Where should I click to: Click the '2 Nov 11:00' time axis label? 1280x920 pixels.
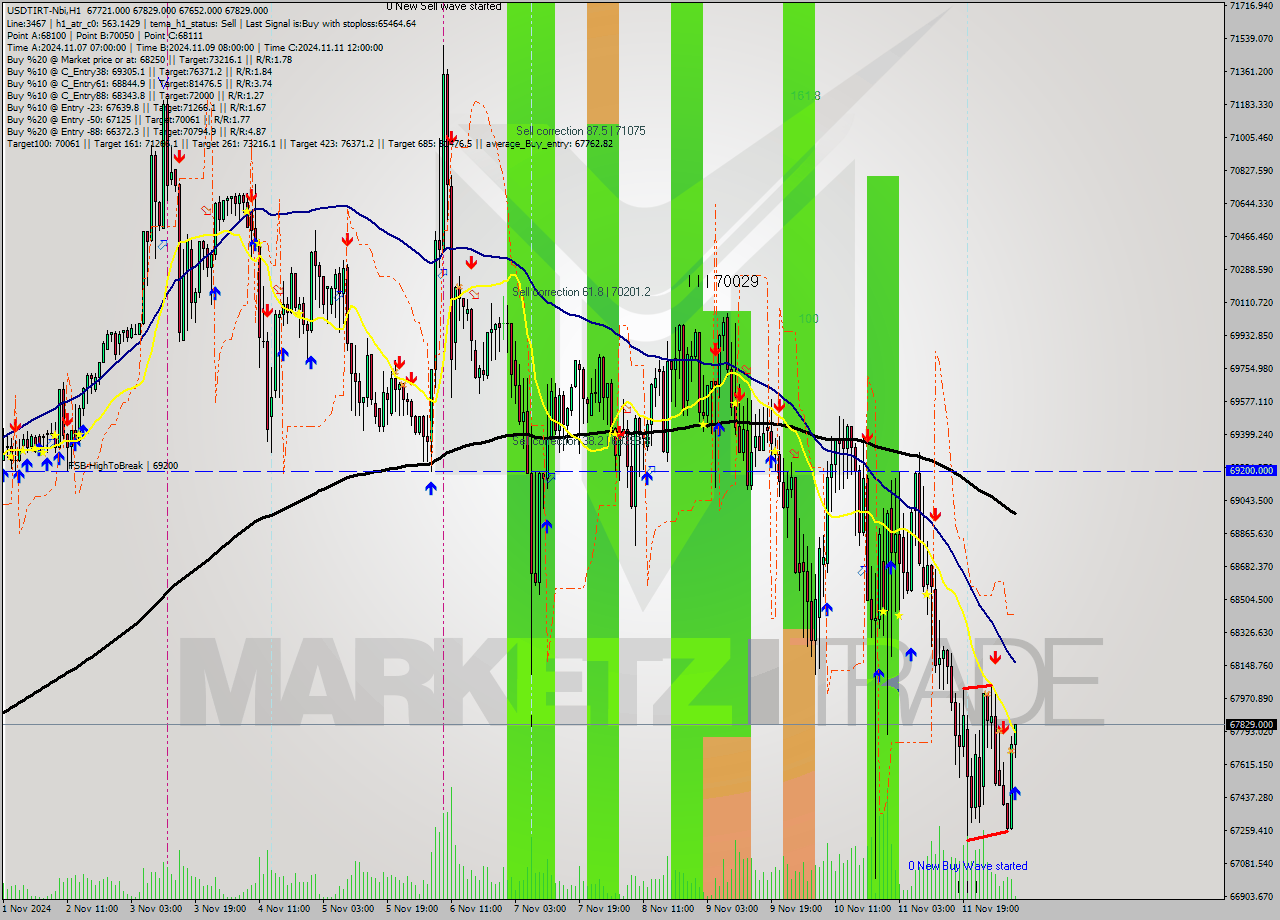(91, 909)
